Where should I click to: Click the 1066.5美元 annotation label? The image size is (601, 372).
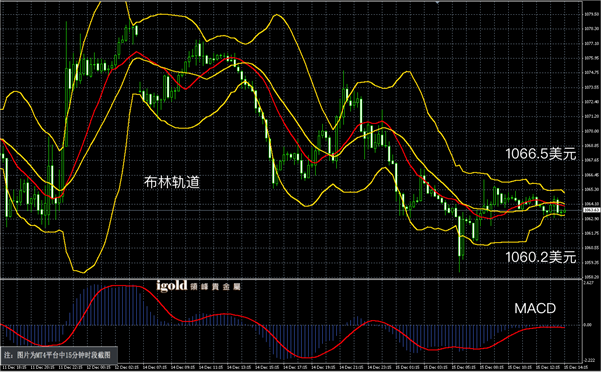click(x=541, y=154)
